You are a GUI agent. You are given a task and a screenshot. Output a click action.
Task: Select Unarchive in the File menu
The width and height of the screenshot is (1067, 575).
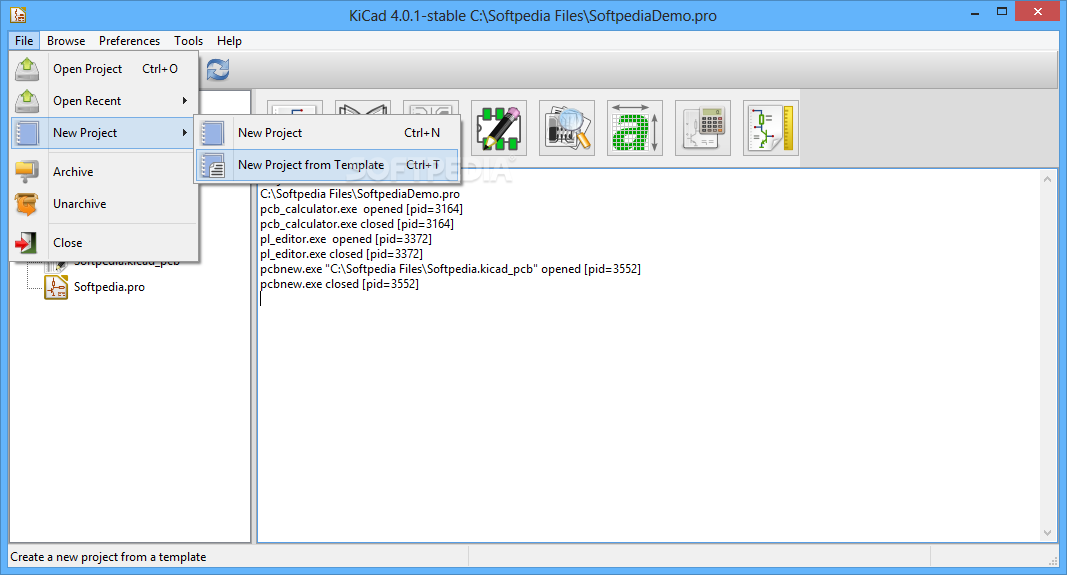click(105, 203)
